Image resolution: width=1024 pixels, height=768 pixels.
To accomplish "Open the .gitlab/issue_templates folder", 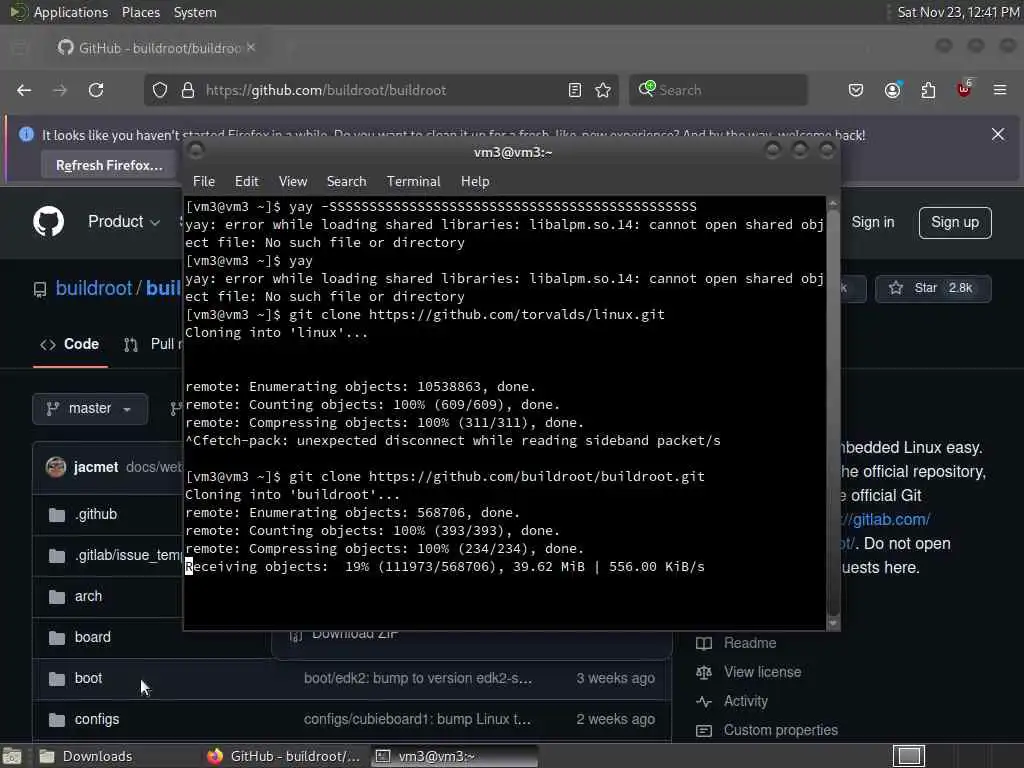I will 128,555.
